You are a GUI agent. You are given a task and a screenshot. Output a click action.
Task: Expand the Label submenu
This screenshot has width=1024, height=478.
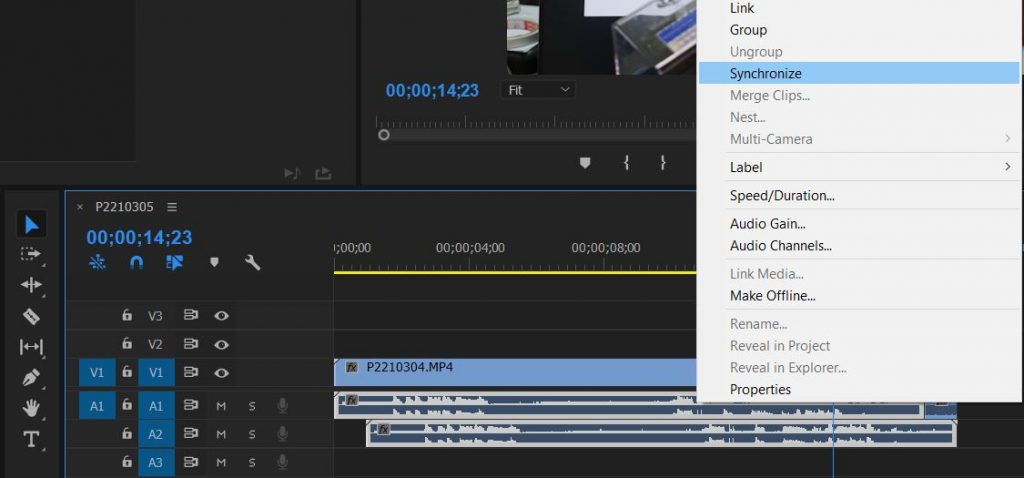(858, 167)
